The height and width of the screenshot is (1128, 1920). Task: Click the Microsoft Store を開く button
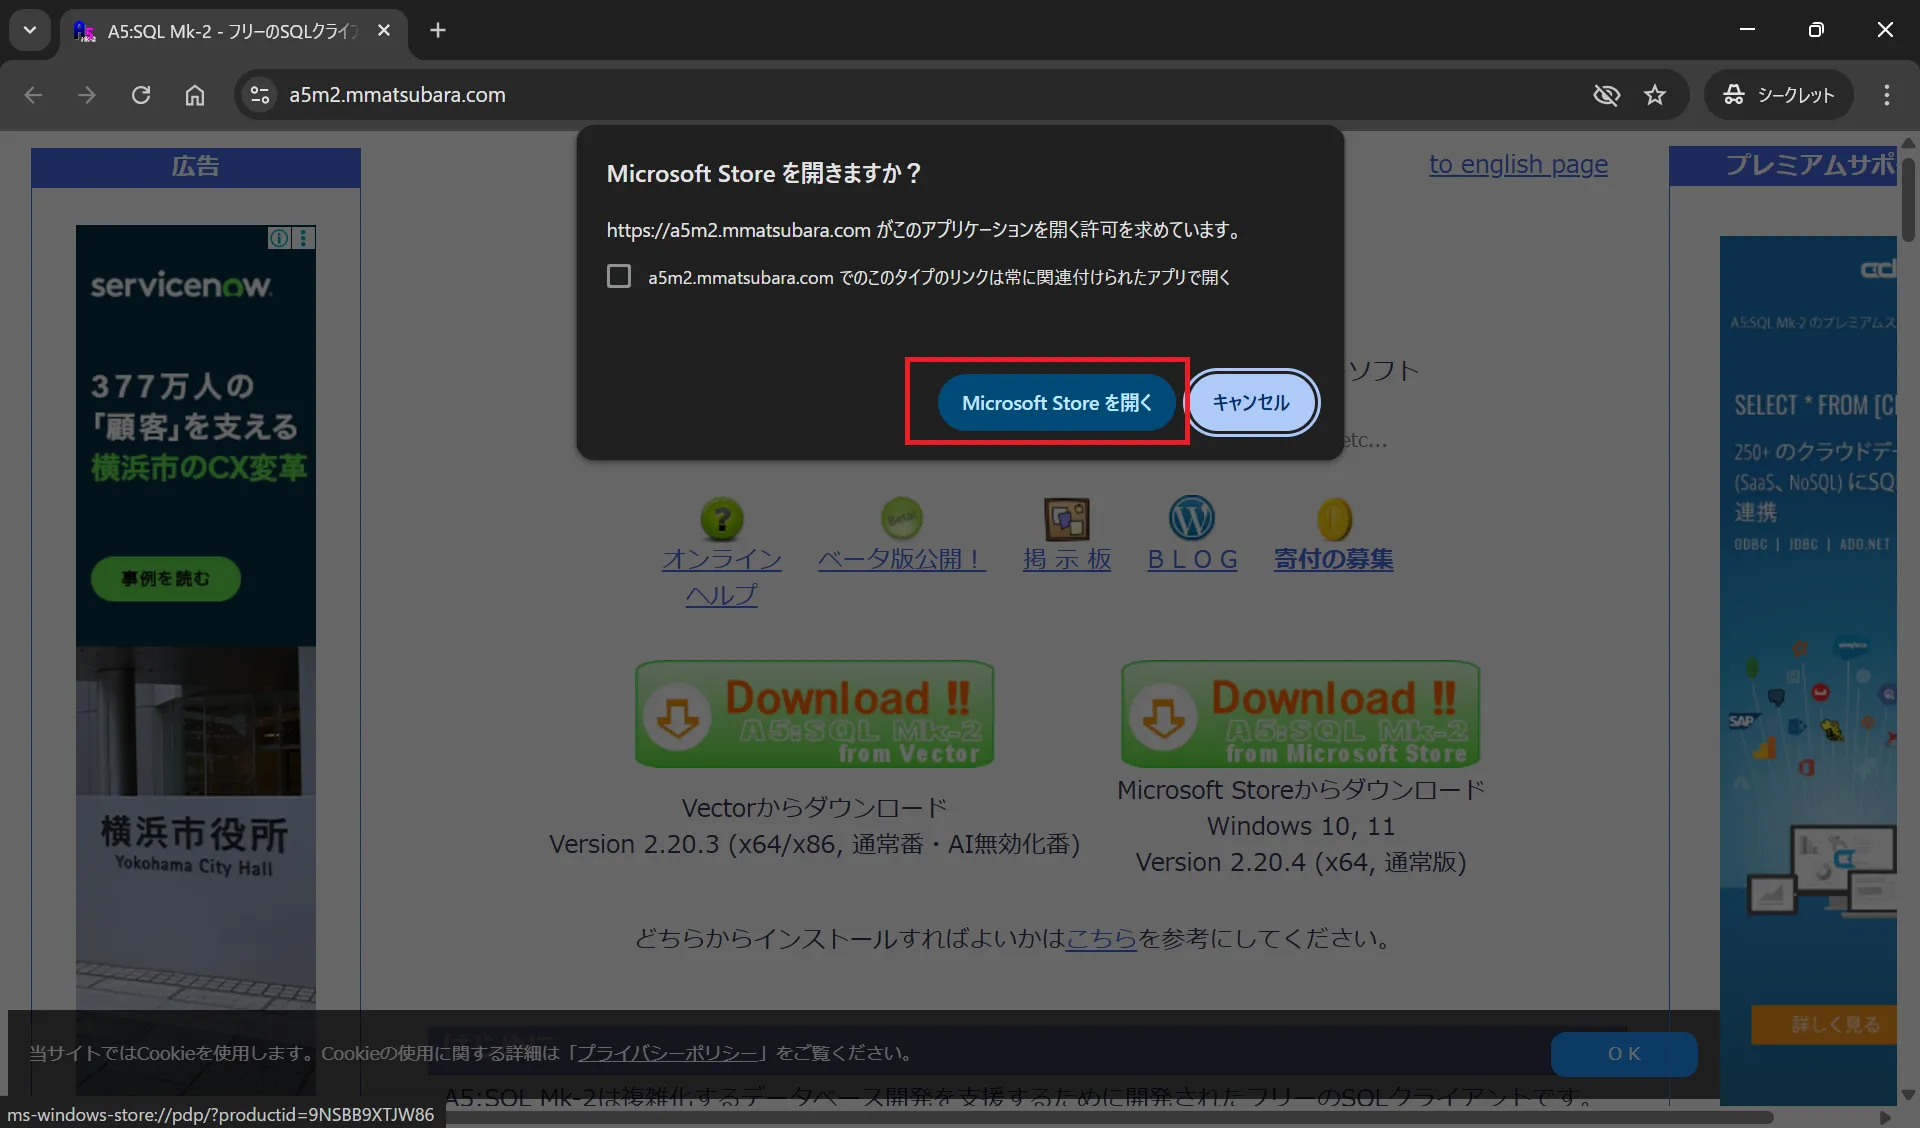coord(1056,403)
